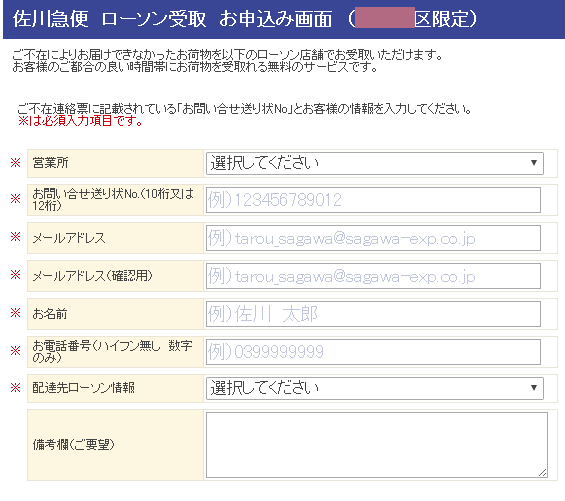This screenshot has height=501, width=565.
Task: Click the required mark beside 営業所
Action: tap(15, 163)
